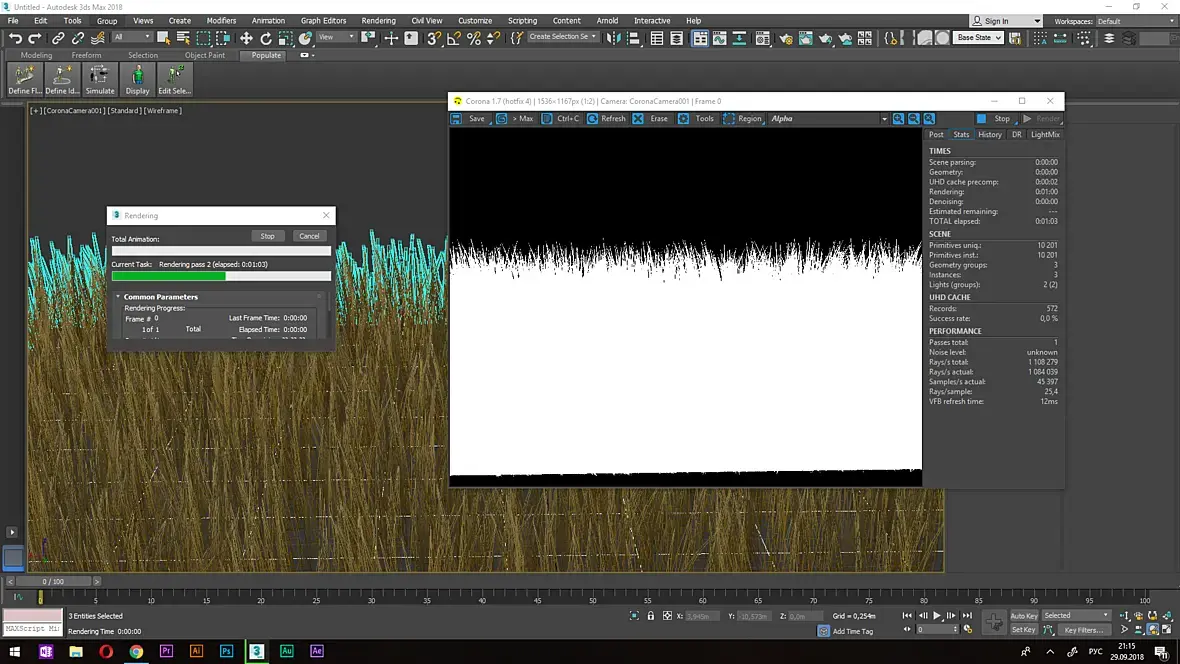Toggle the selection lock padlock
This screenshot has height=664, width=1180.
pyautogui.click(x=651, y=616)
